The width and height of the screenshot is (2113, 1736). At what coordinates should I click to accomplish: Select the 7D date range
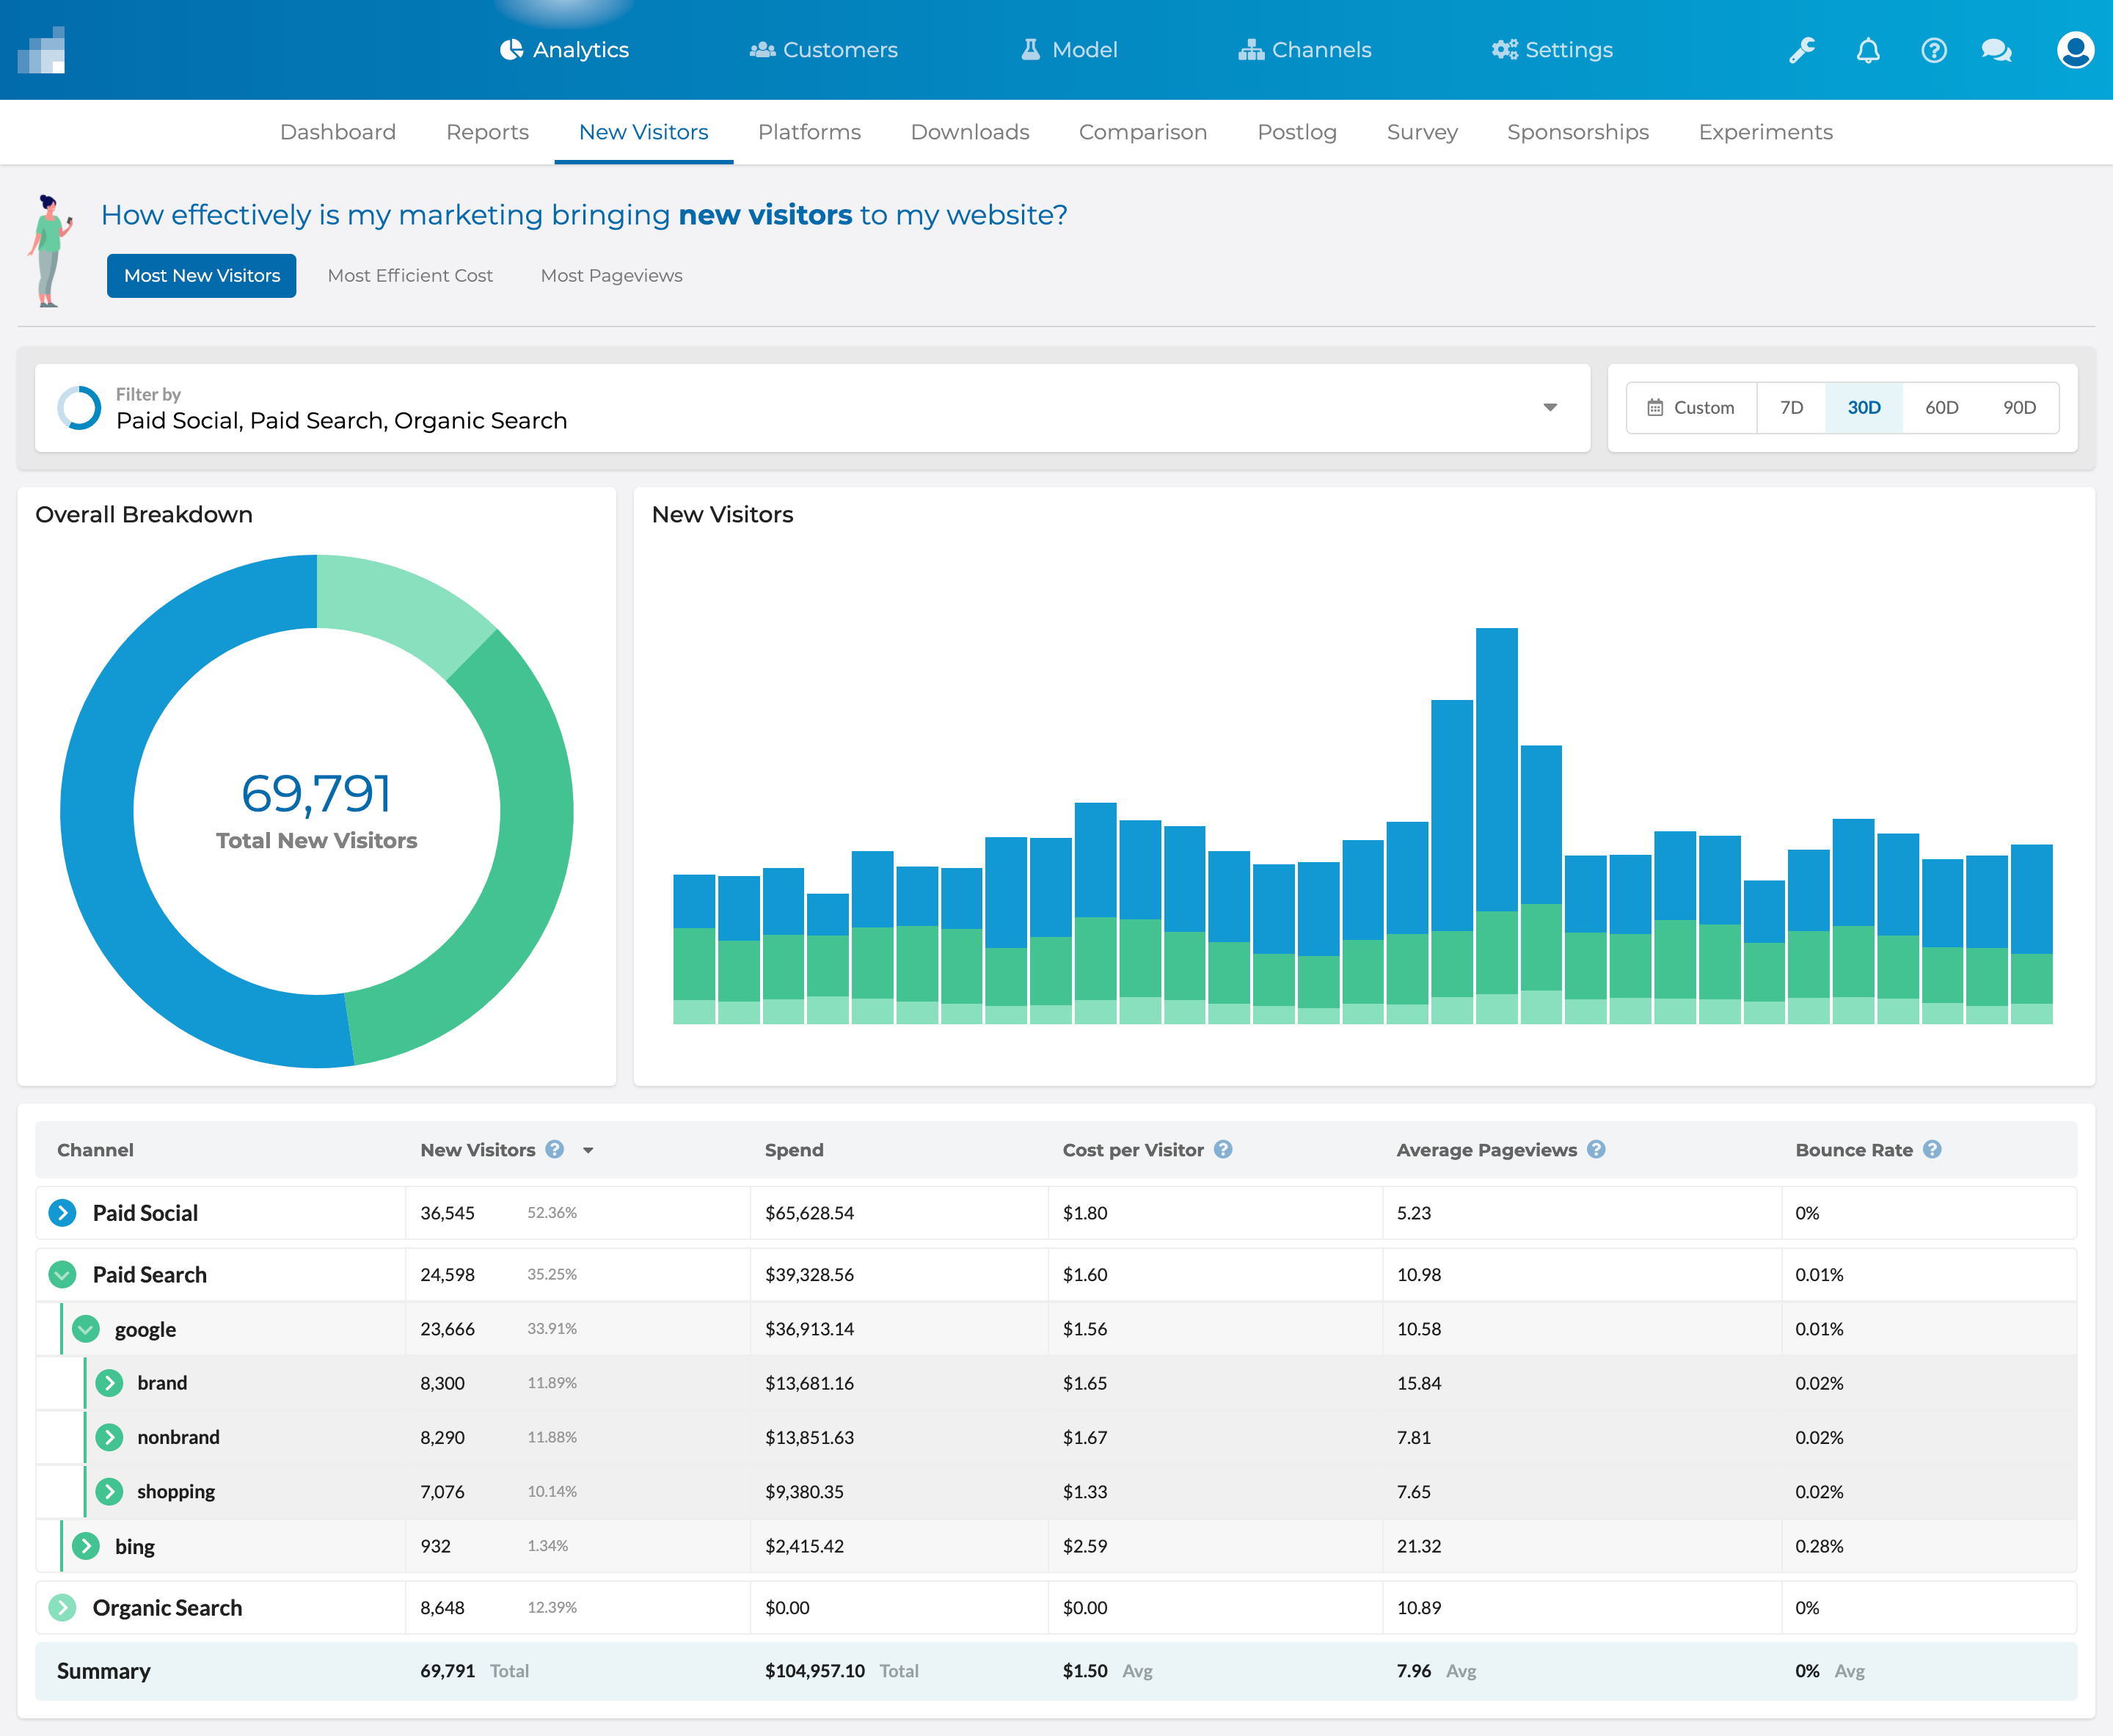pyautogui.click(x=1791, y=407)
